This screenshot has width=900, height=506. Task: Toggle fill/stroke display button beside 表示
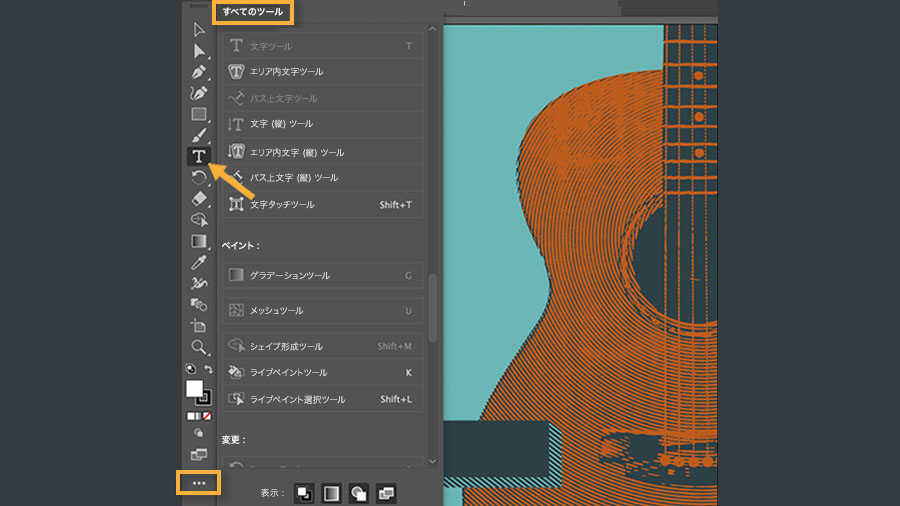coord(304,493)
